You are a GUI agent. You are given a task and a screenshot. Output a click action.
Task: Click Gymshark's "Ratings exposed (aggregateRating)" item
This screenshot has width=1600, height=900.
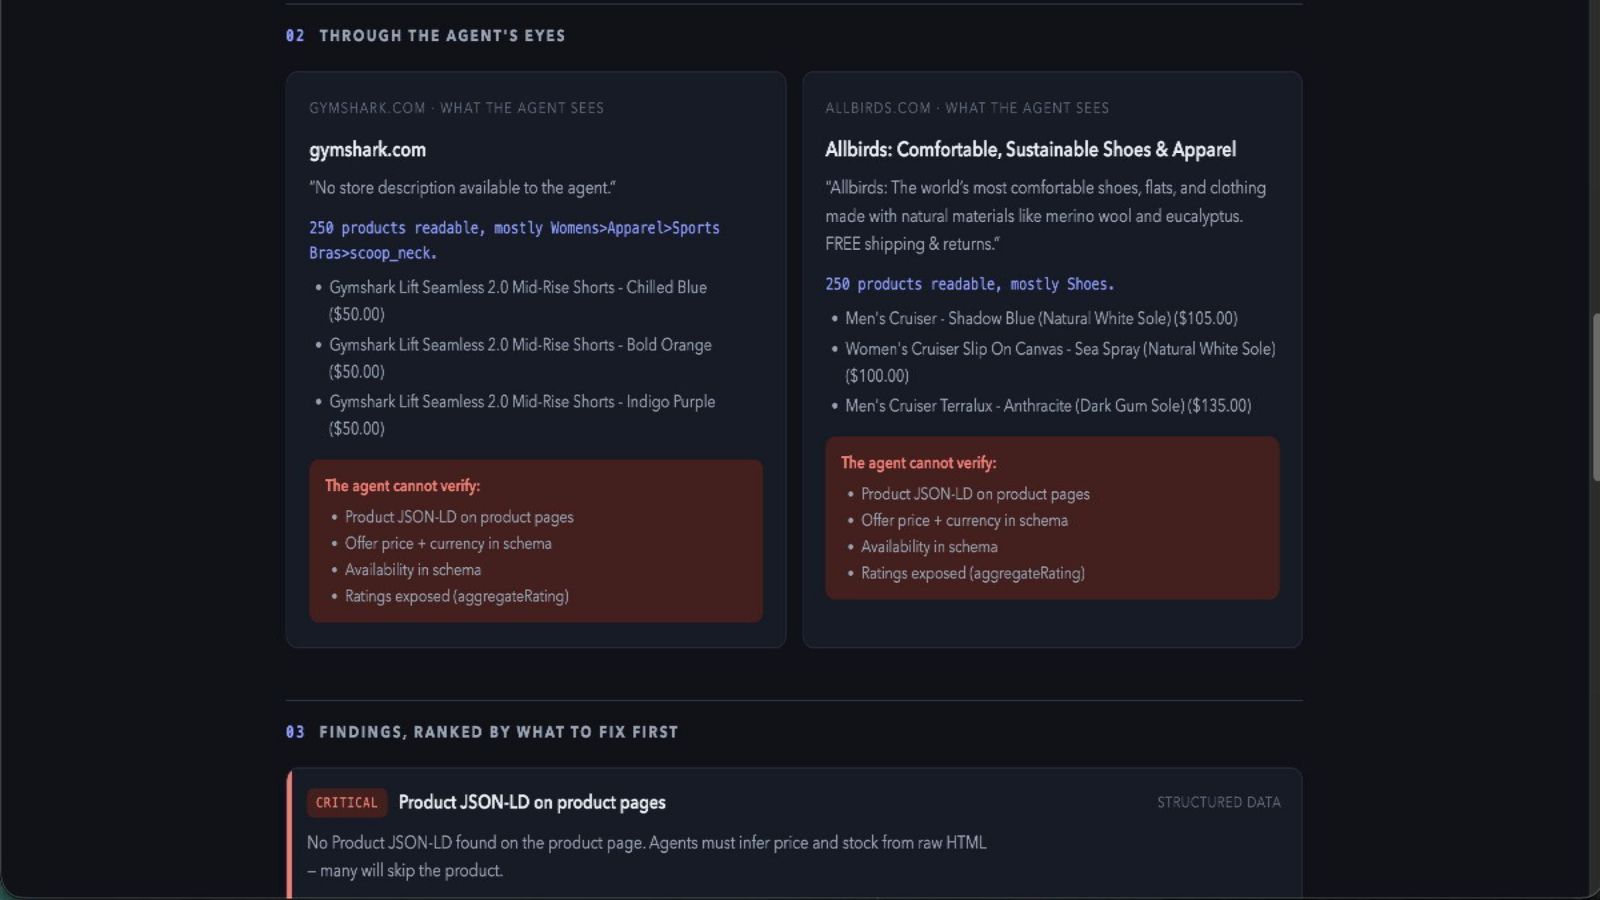point(457,596)
